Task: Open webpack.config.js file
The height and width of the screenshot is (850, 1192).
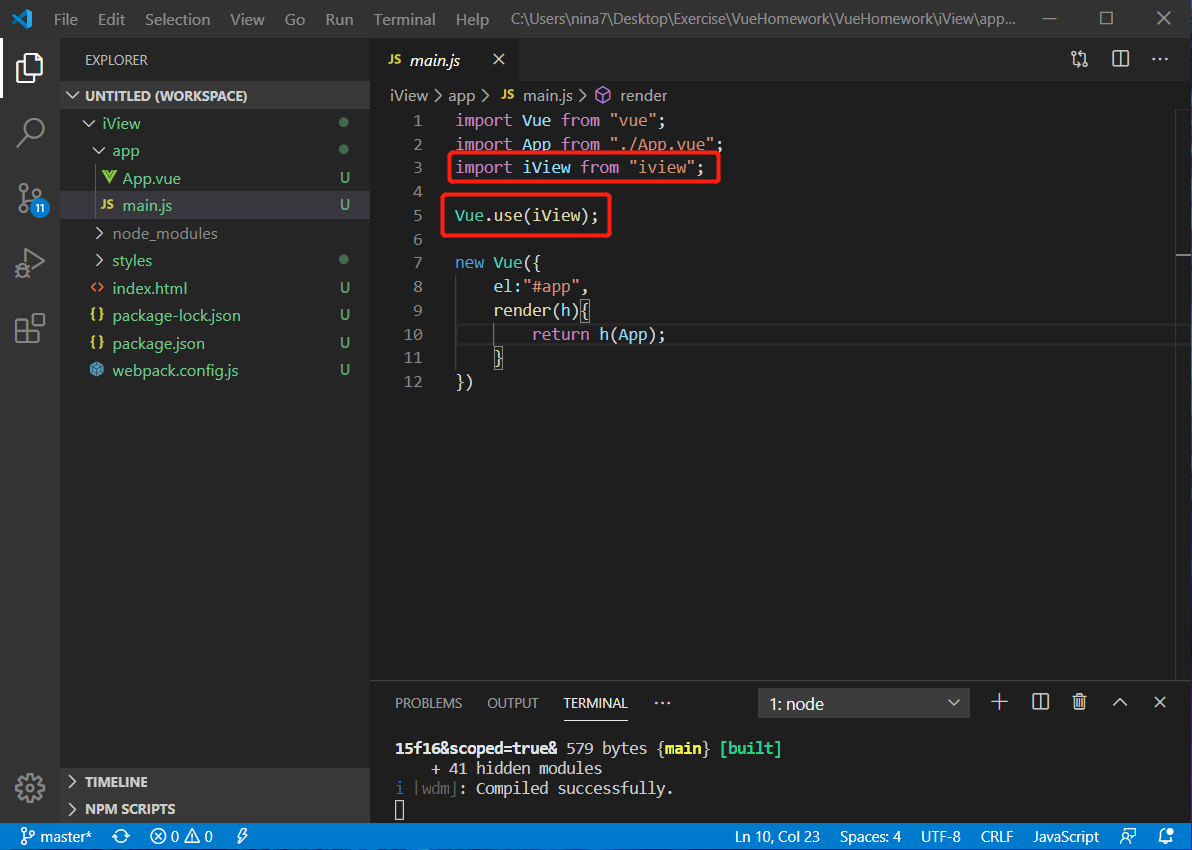Action: click(x=215, y=370)
